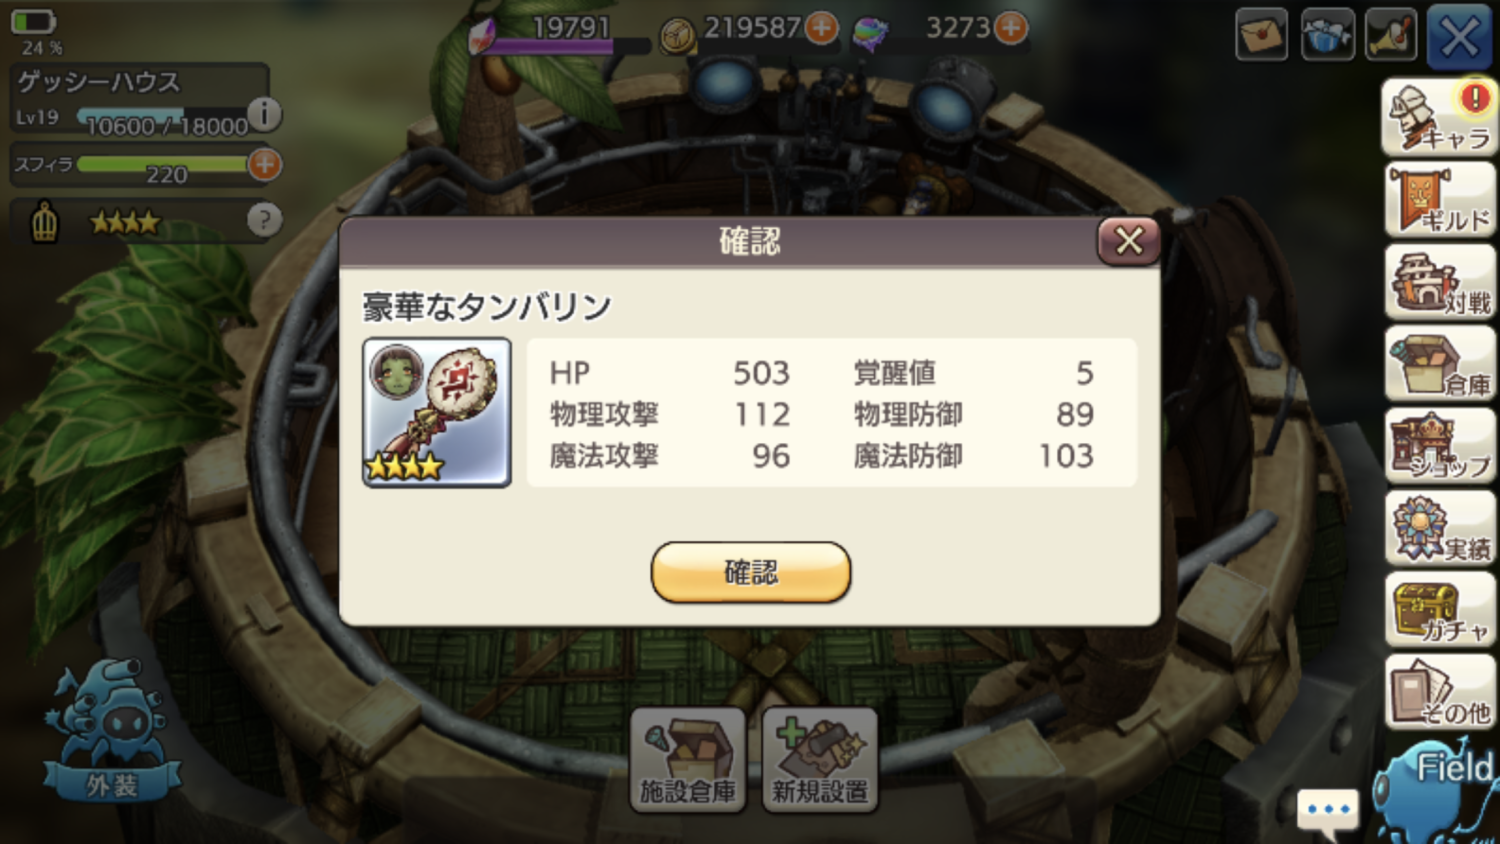Open the horn announcement icon
The width and height of the screenshot is (1500, 844).
(x=1391, y=35)
